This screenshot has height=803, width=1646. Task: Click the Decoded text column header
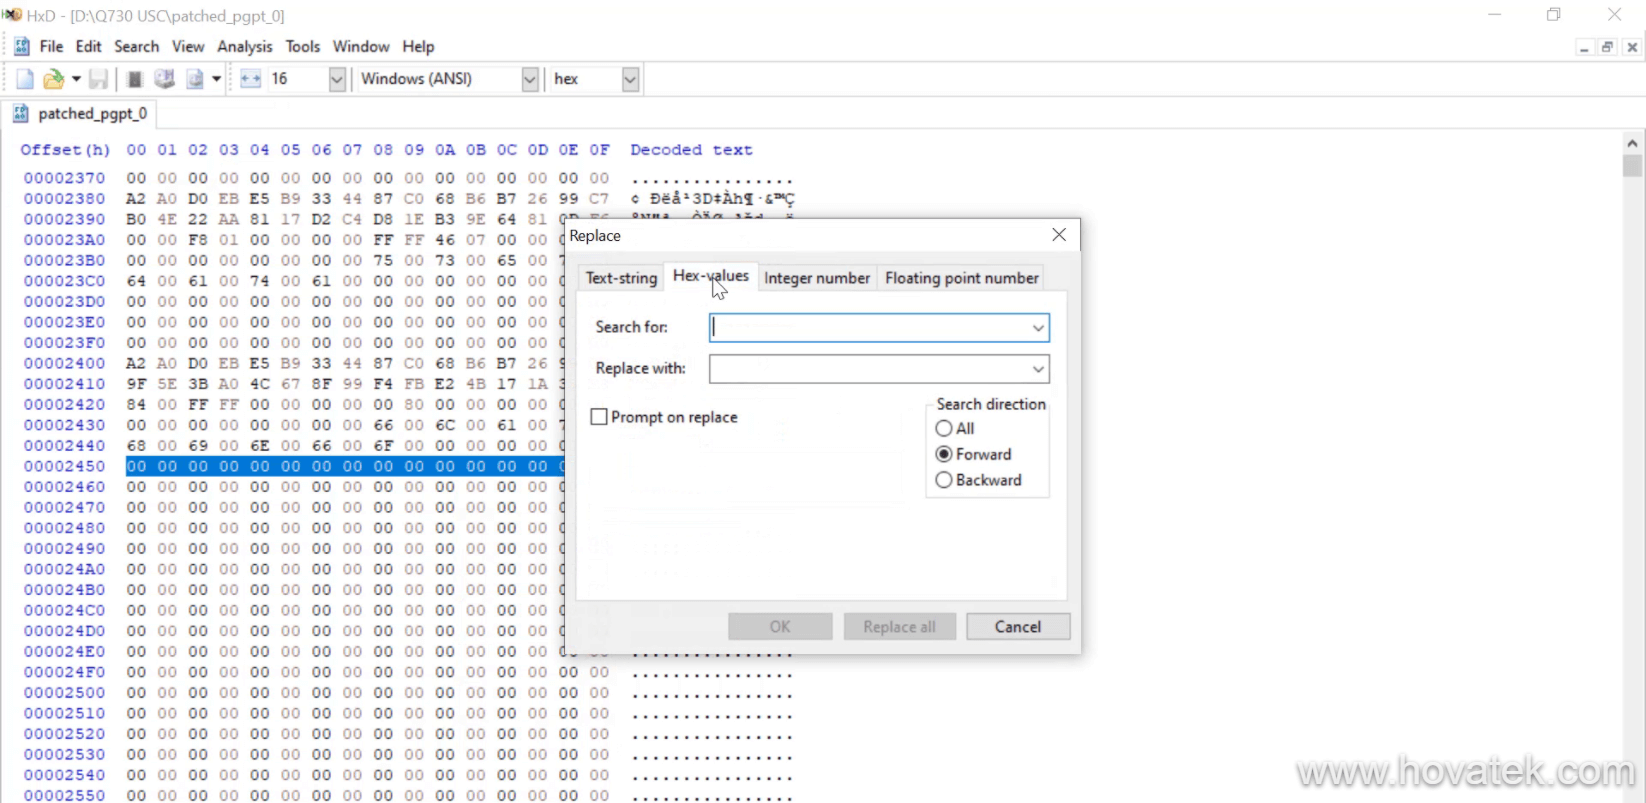point(691,150)
